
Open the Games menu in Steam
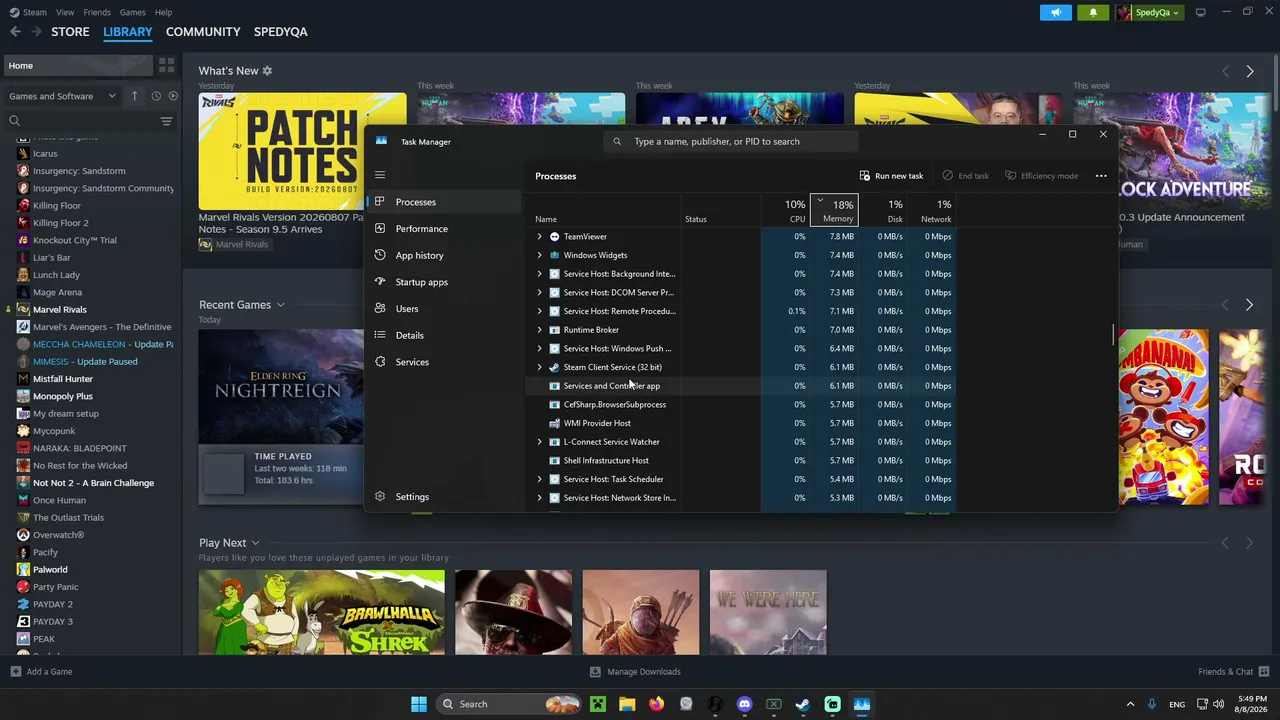pyautogui.click(x=132, y=12)
